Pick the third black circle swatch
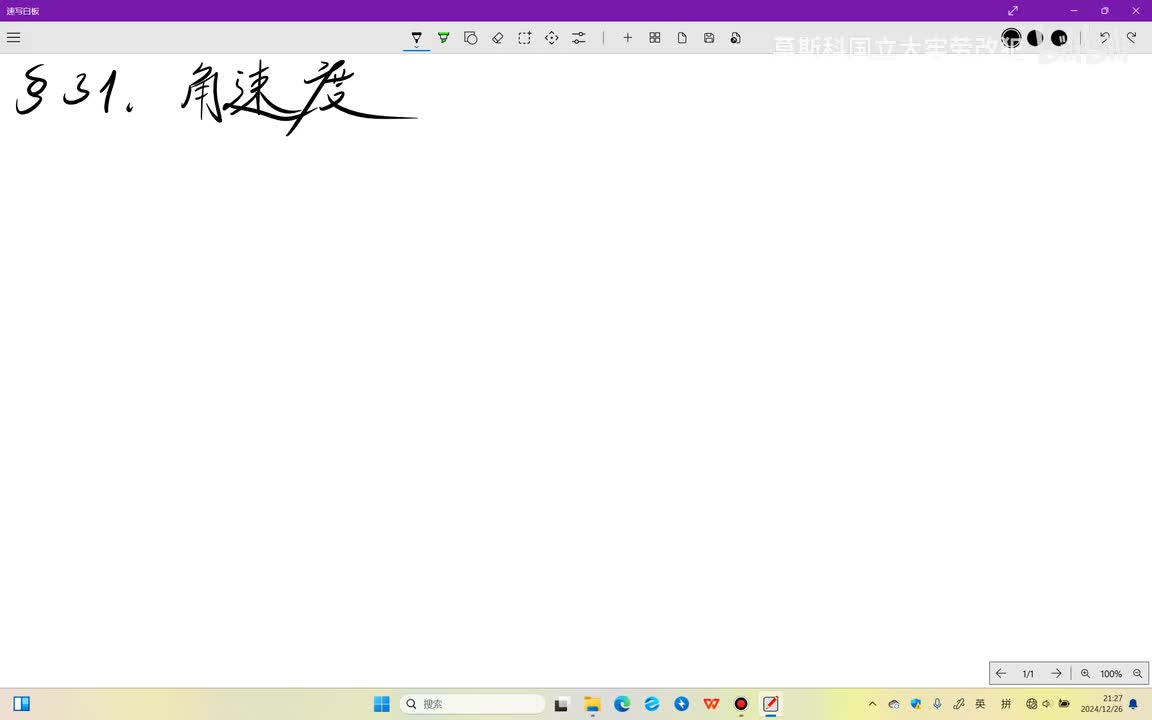 click(x=1059, y=37)
